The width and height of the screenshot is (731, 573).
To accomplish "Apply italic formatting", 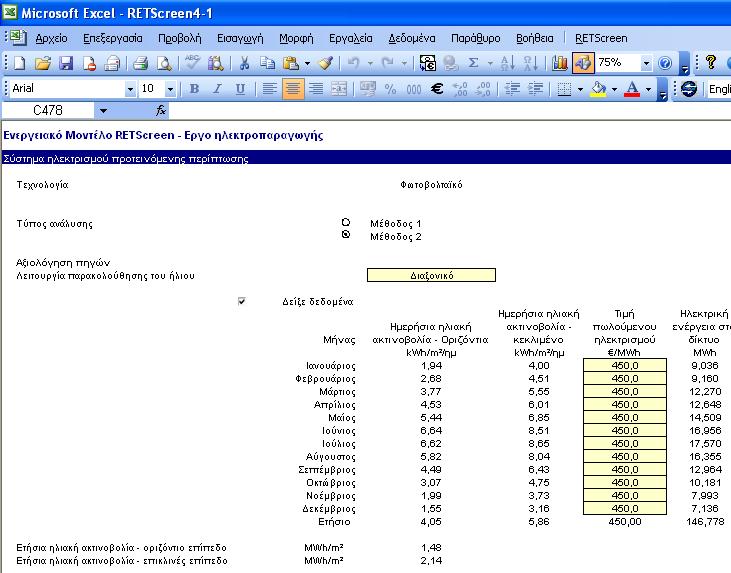I will point(217,89).
